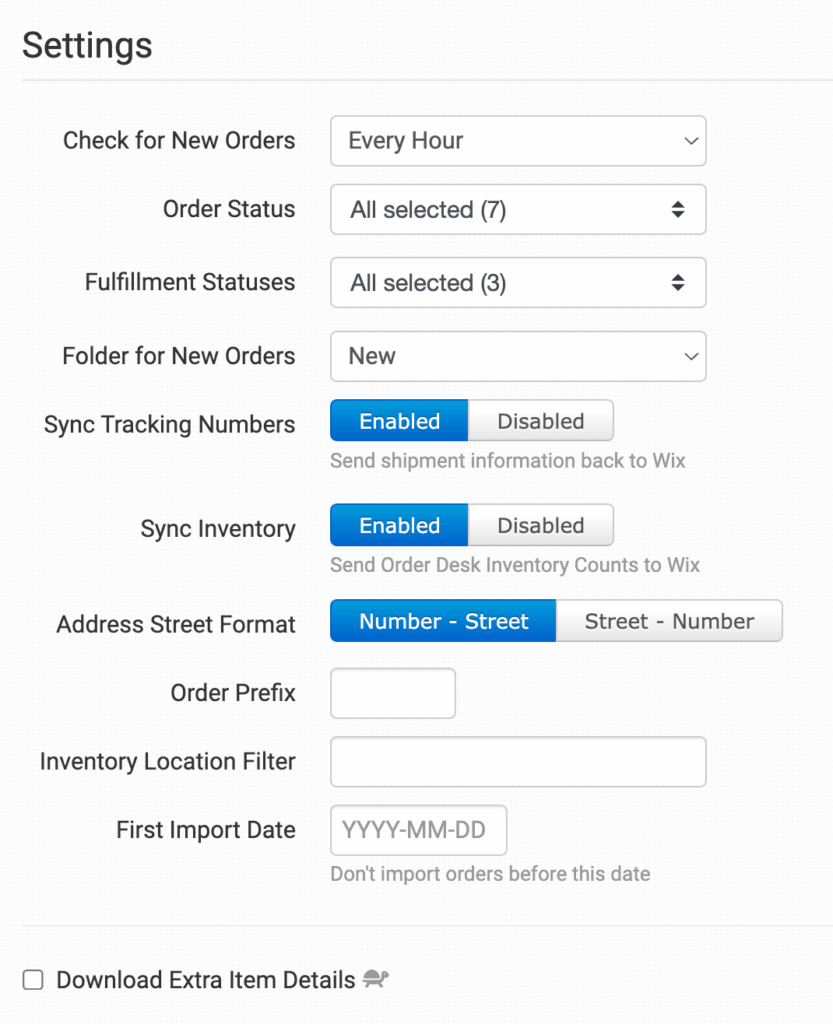Image resolution: width=833 pixels, height=1024 pixels.
Task: Click the First Import Date field
Action: pyautogui.click(x=418, y=830)
